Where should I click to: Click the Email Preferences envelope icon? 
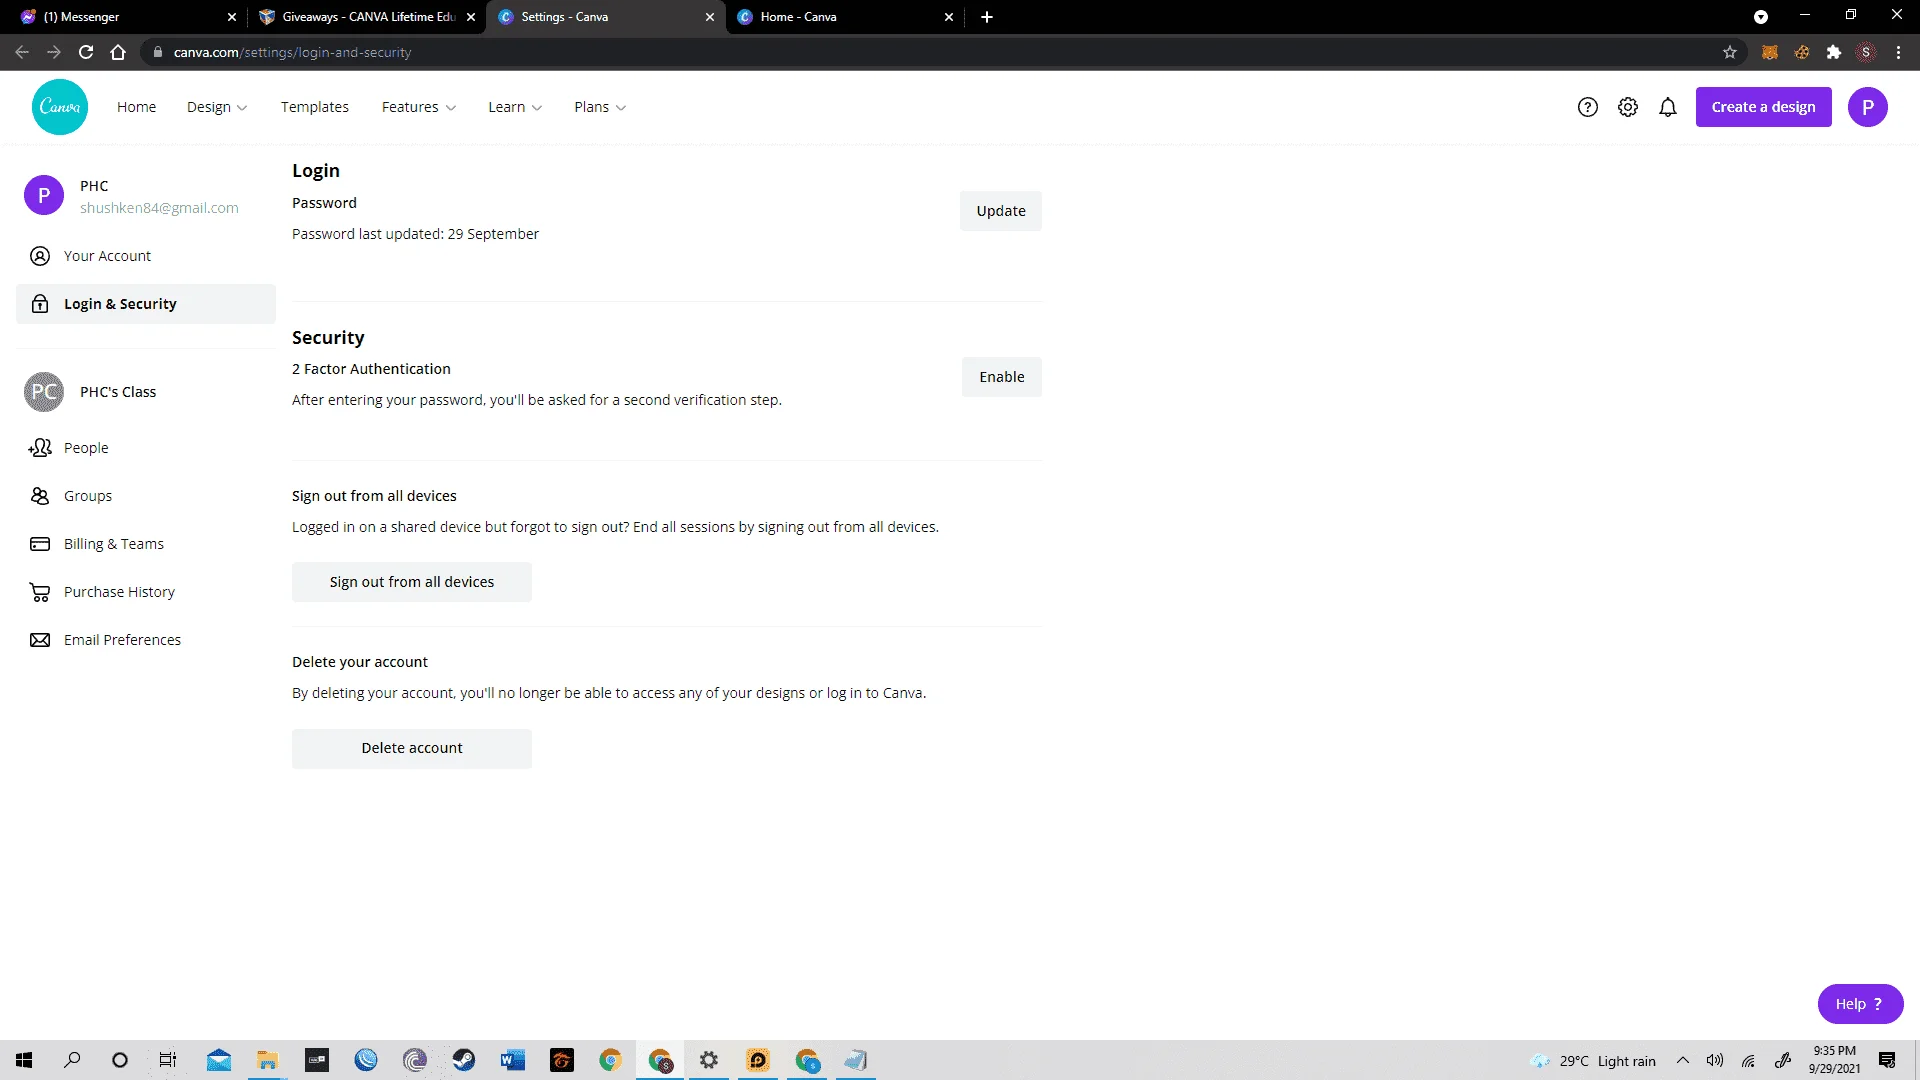40,640
